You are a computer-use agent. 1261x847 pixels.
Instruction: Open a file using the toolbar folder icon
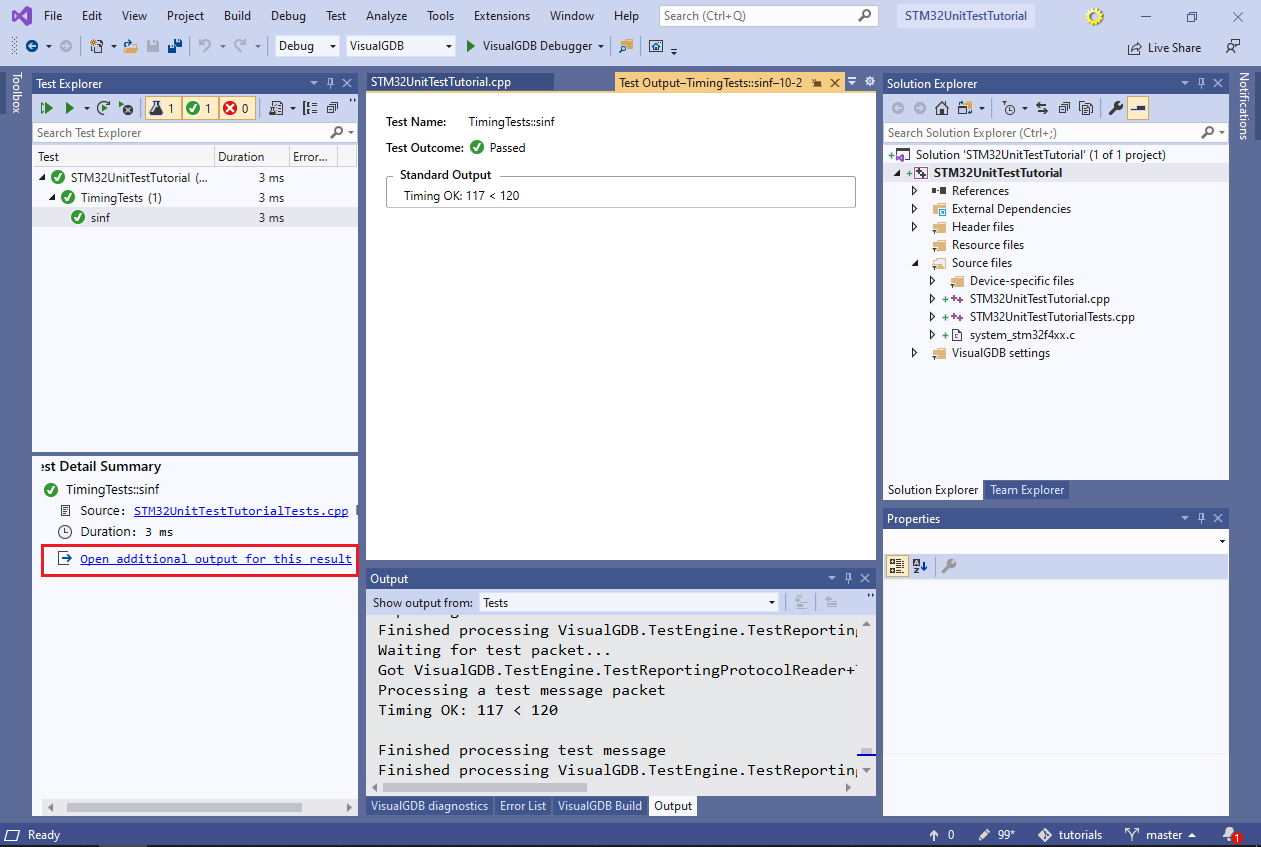click(x=133, y=46)
